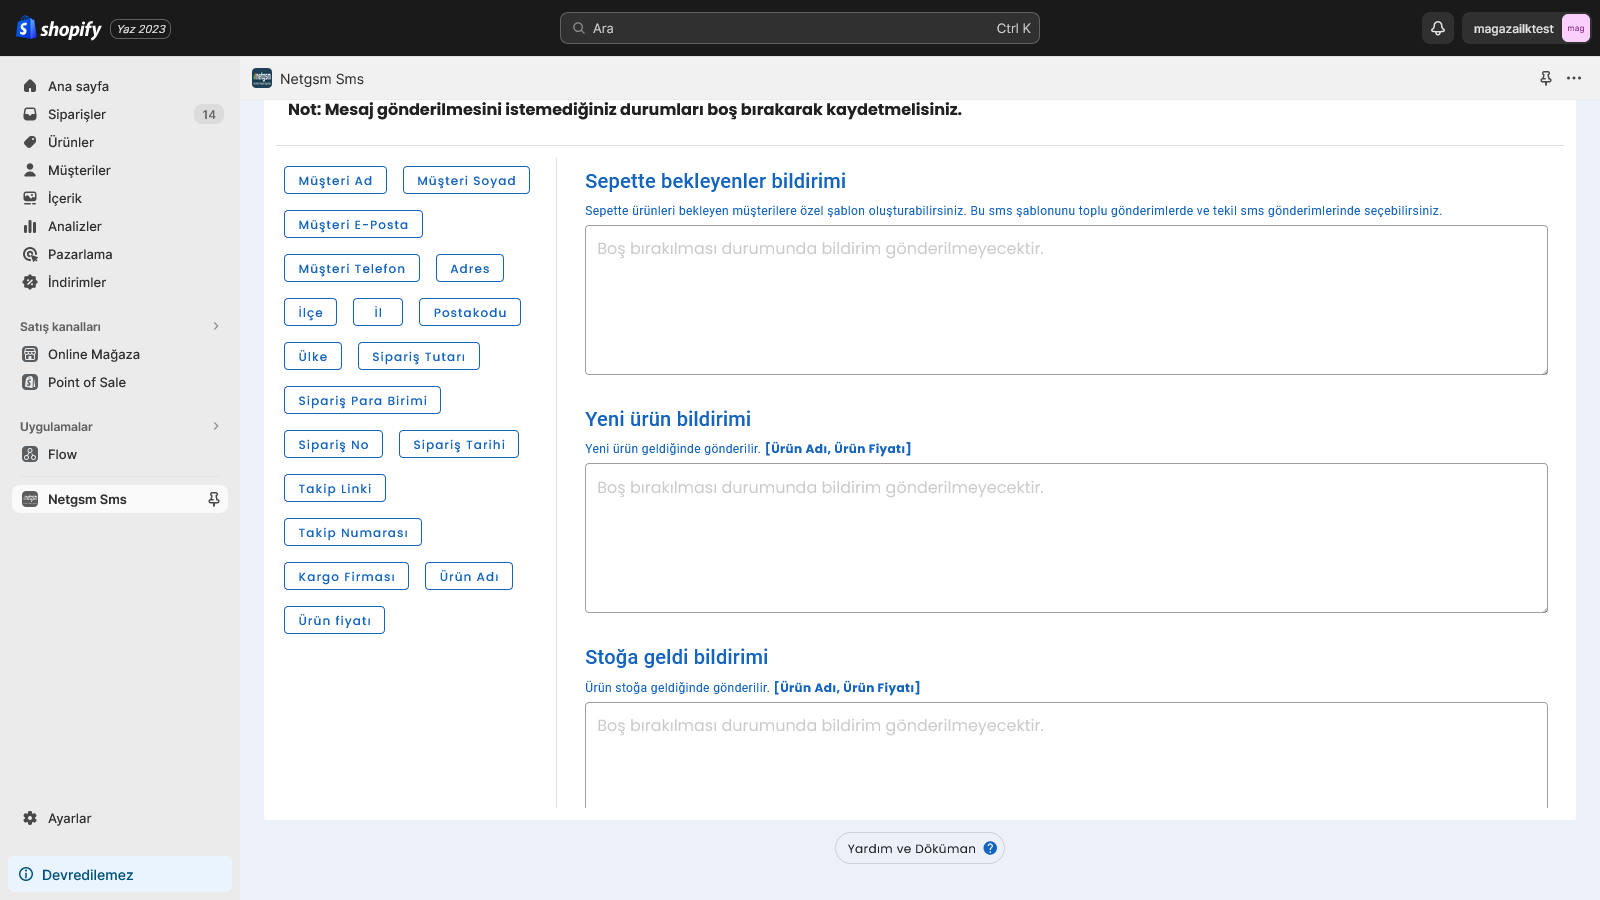Open the three-dot menu in the app header

[1574, 78]
